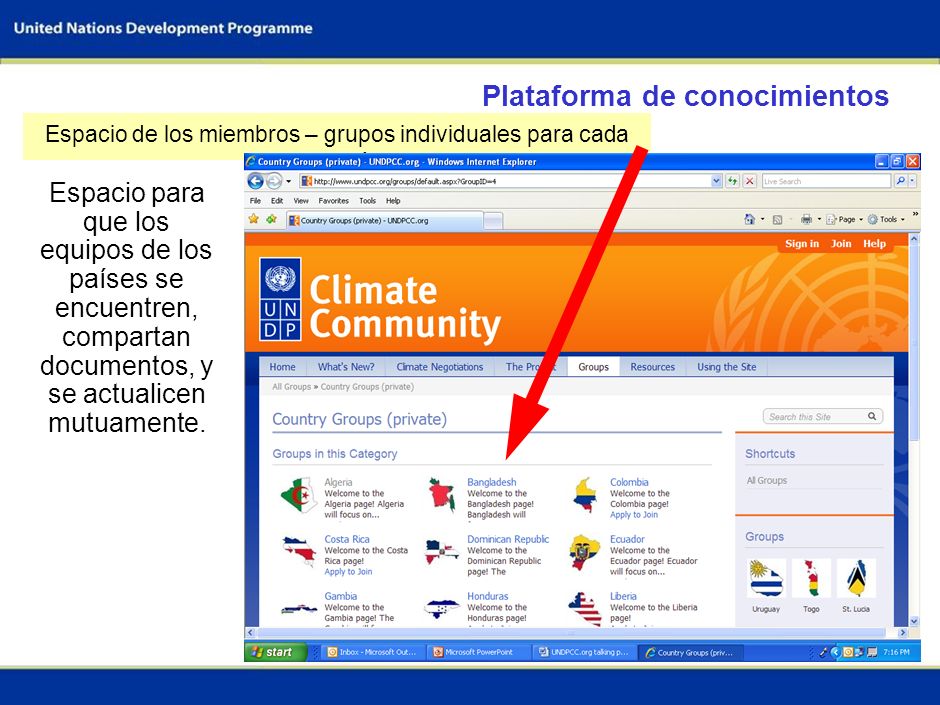
Task: Click the red Stop loading icon
Action: [749, 181]
